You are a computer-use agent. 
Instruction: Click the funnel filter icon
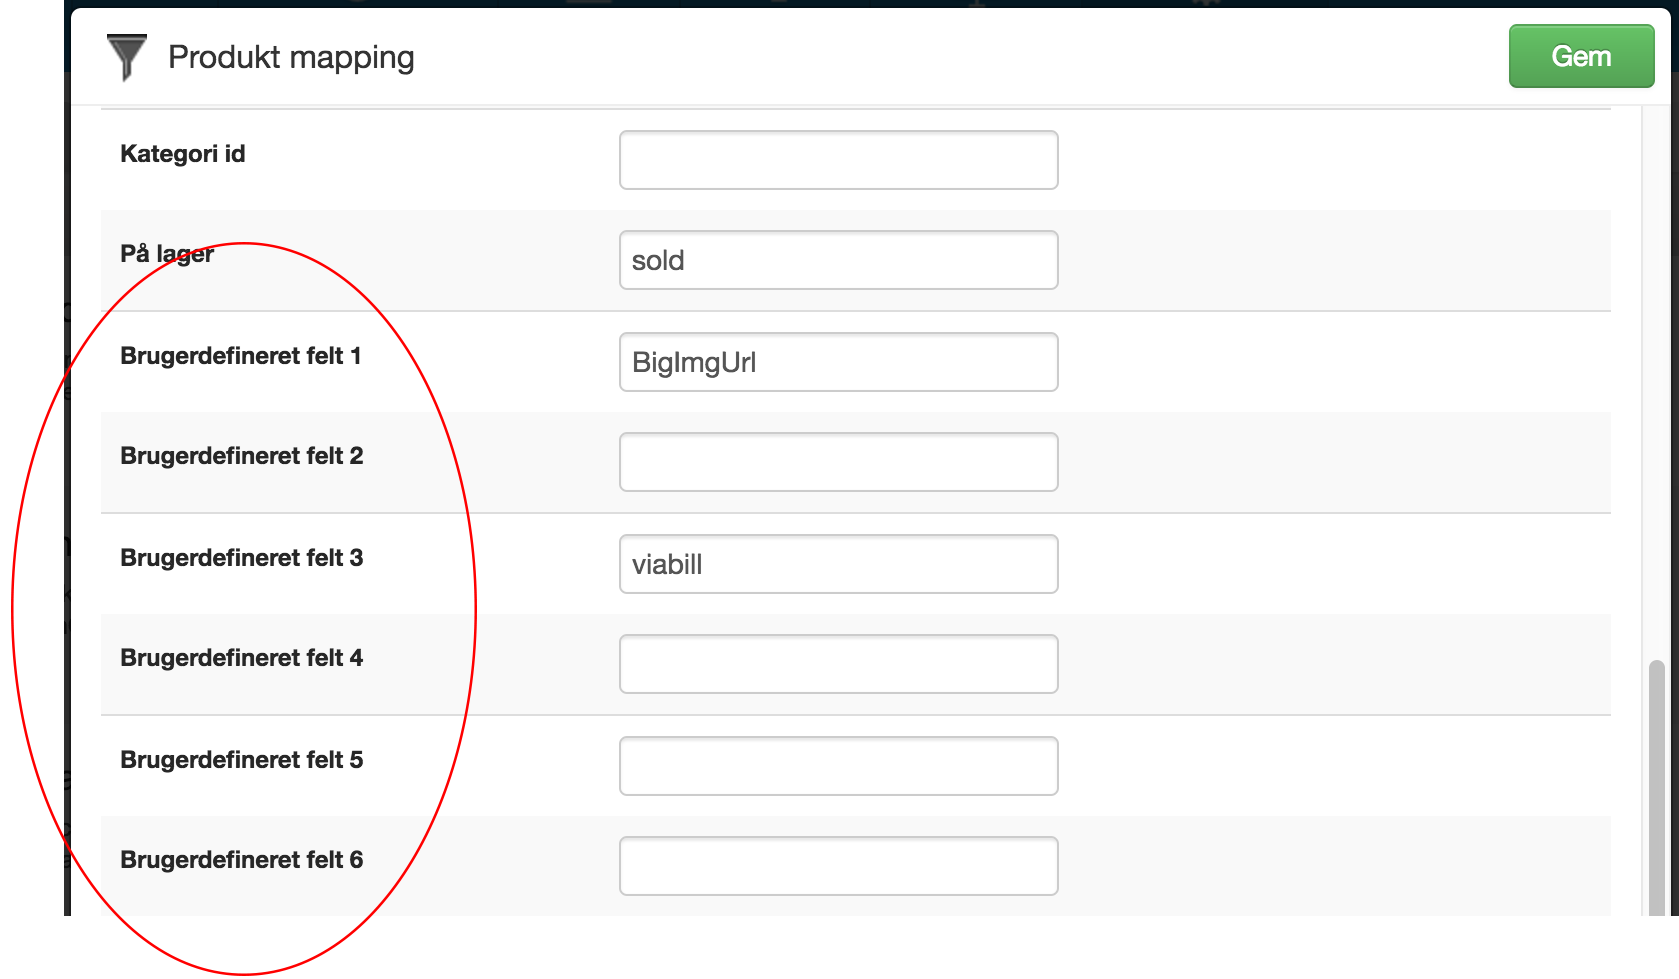click(x=127, y=57)
